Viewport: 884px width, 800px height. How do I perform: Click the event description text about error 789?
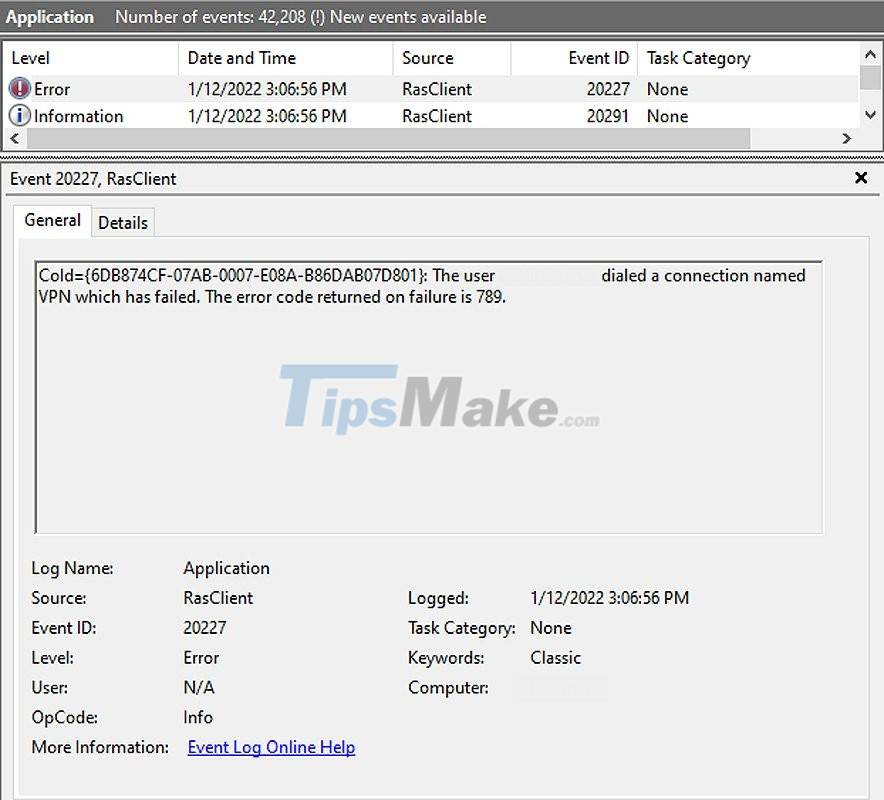pos(422,286)
